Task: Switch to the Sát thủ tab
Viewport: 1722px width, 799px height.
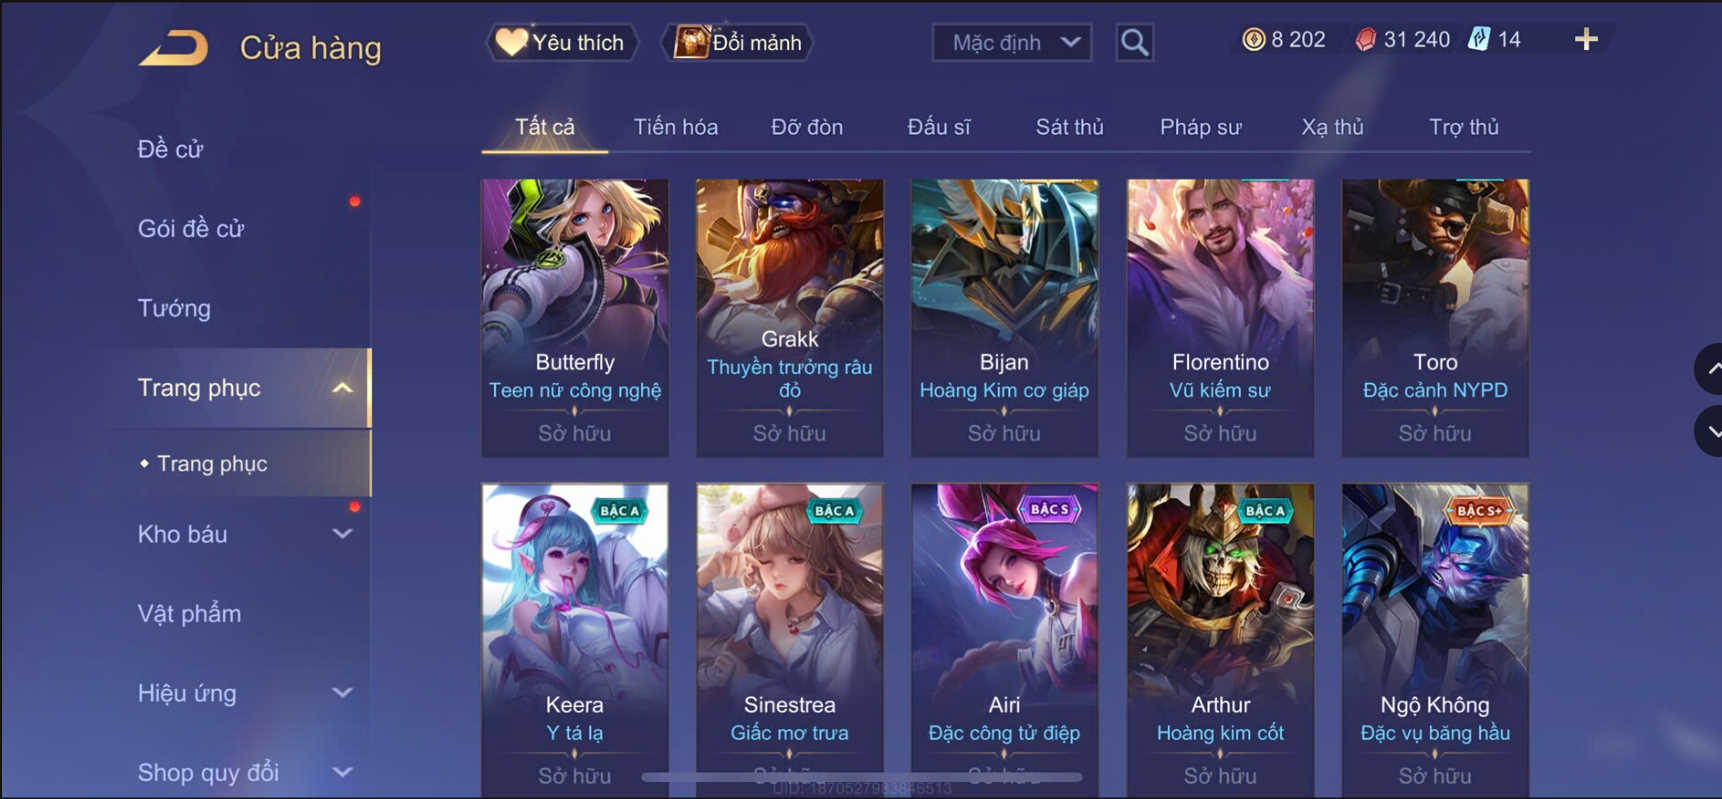Action: [x=1069, y=127]
